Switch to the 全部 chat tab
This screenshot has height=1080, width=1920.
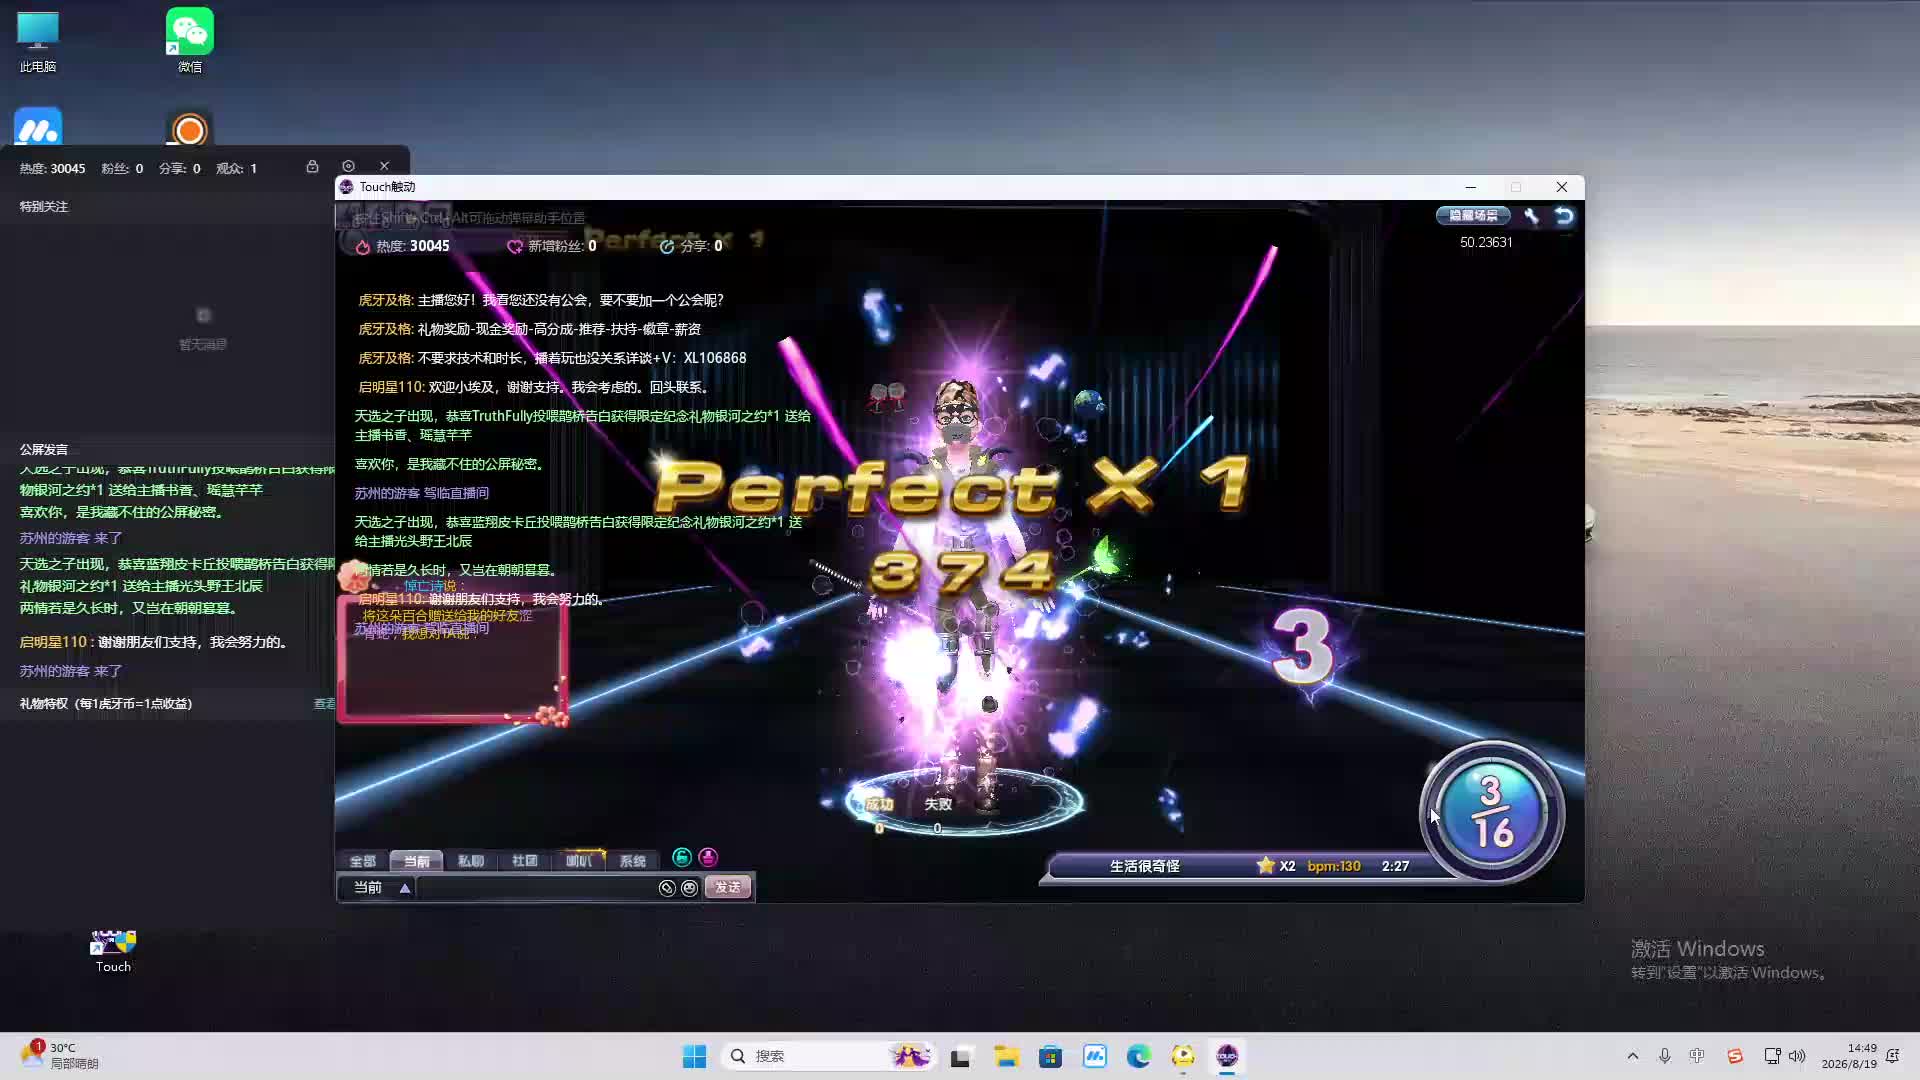click(x=362, y=860)
